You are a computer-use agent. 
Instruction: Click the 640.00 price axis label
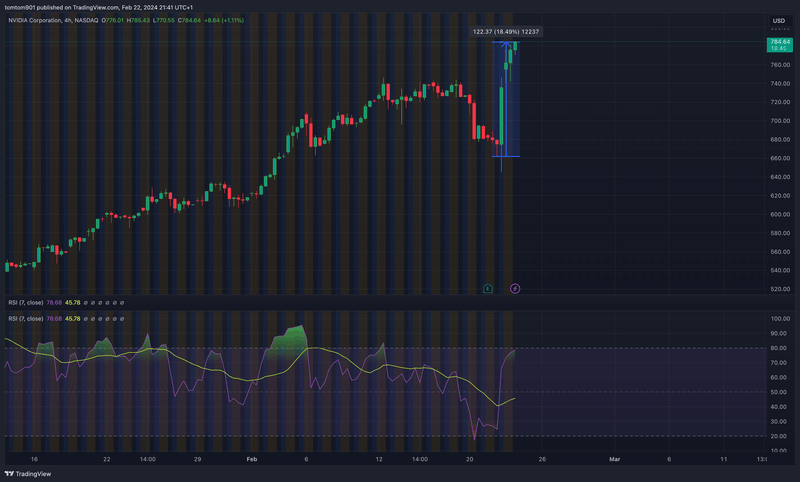click(781, 177)
